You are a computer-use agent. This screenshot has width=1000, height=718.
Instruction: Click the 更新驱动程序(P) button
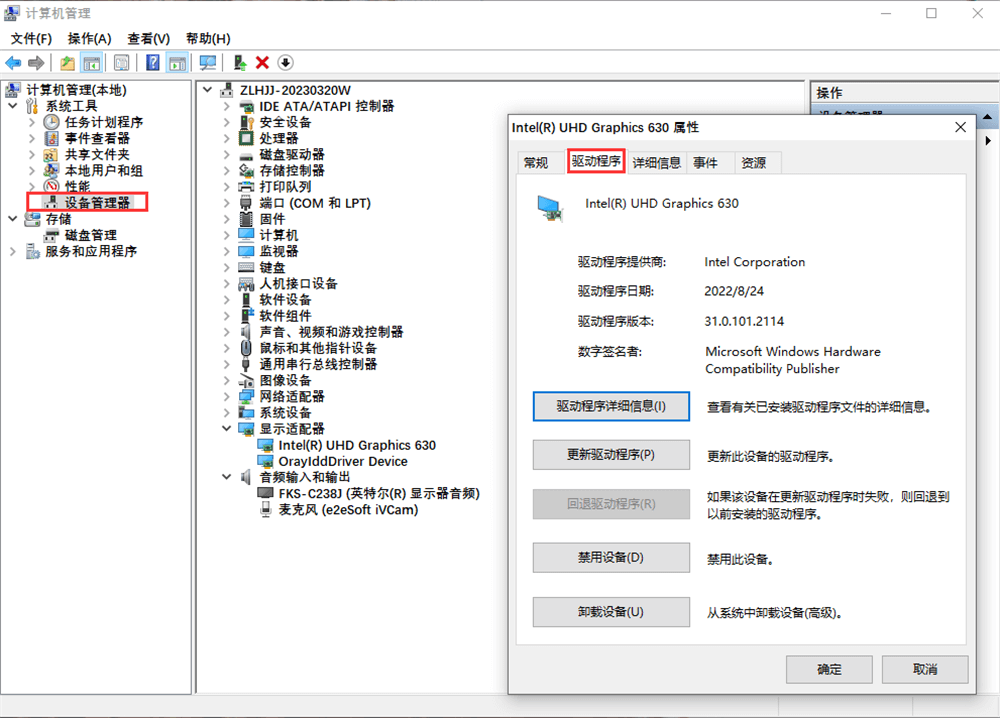point(611,454)
